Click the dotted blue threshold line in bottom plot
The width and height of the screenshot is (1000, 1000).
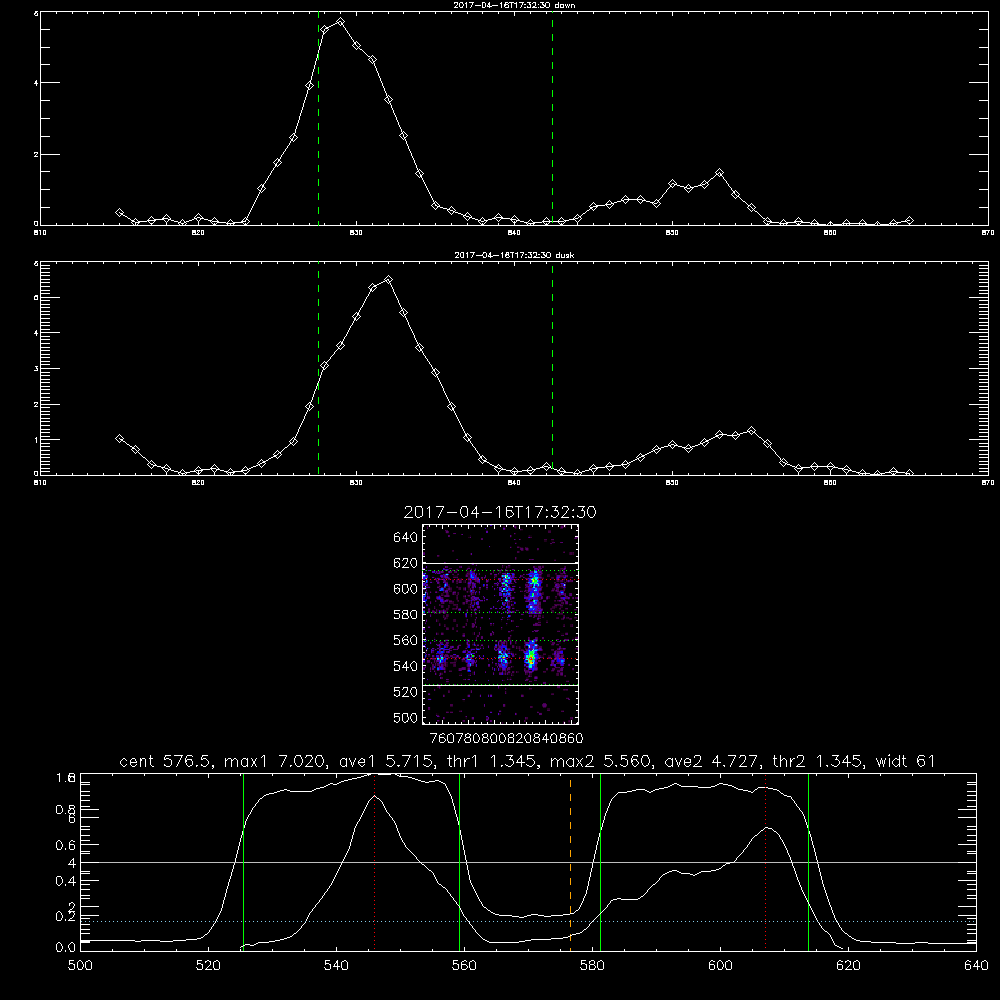[x=528, y=921]
